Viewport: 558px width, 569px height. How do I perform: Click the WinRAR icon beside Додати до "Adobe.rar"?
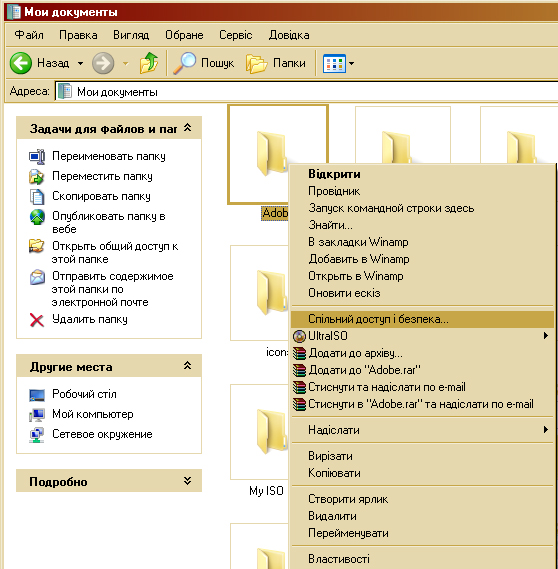(x=299, y=370)
